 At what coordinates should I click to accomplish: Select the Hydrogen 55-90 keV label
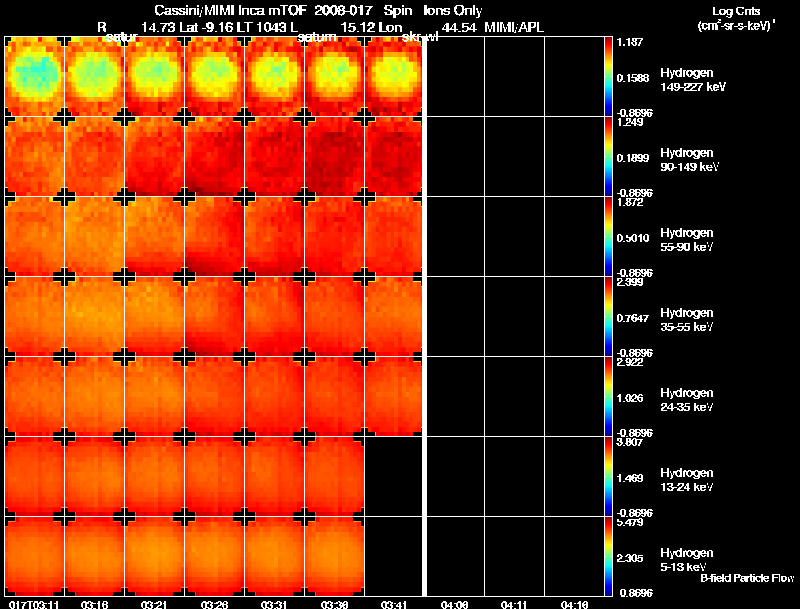click(x=687, y=240)
